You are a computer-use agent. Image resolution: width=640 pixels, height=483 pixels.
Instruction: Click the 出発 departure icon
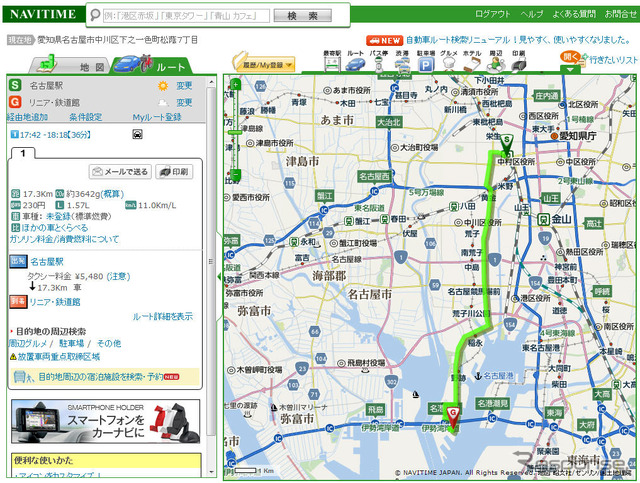click(x=18, y=261)
